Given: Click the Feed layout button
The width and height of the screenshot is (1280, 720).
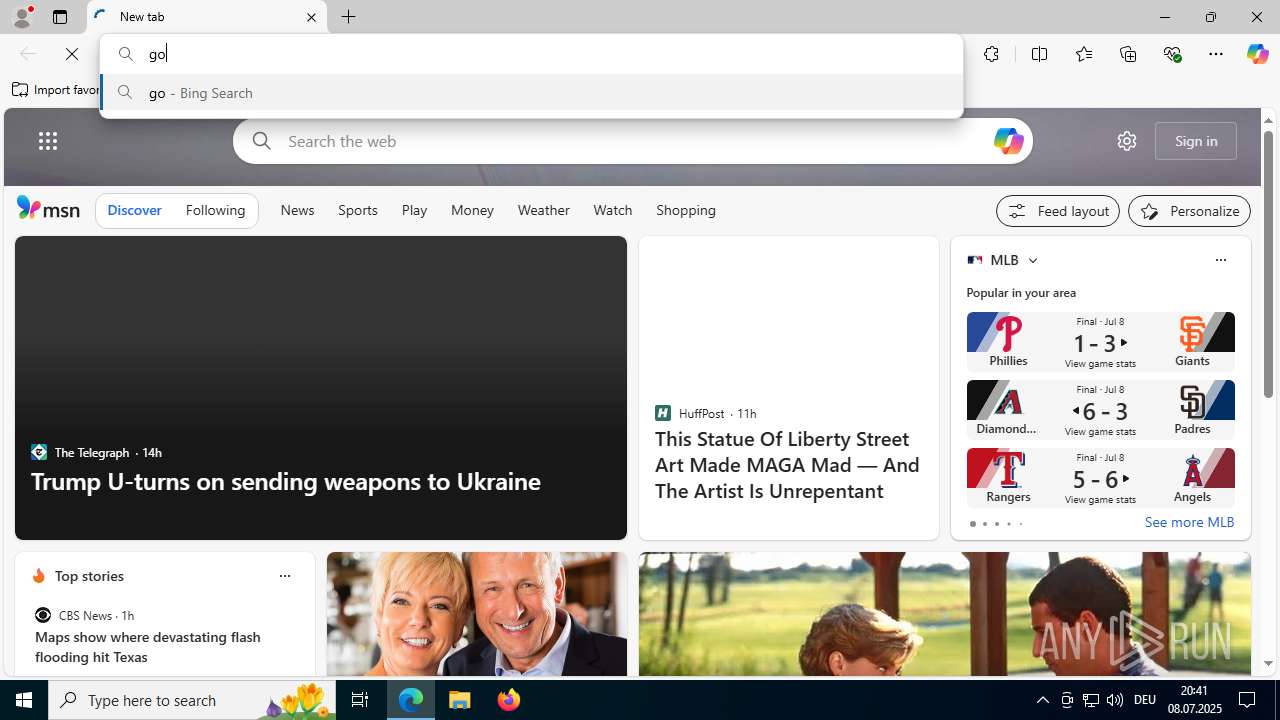Looking at the screenshot, I should (x=1058, y=211).
